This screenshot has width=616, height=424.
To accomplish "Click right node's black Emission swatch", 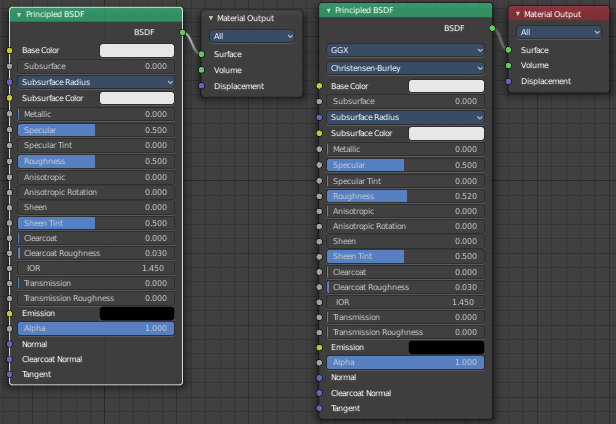I will point(446,347).
